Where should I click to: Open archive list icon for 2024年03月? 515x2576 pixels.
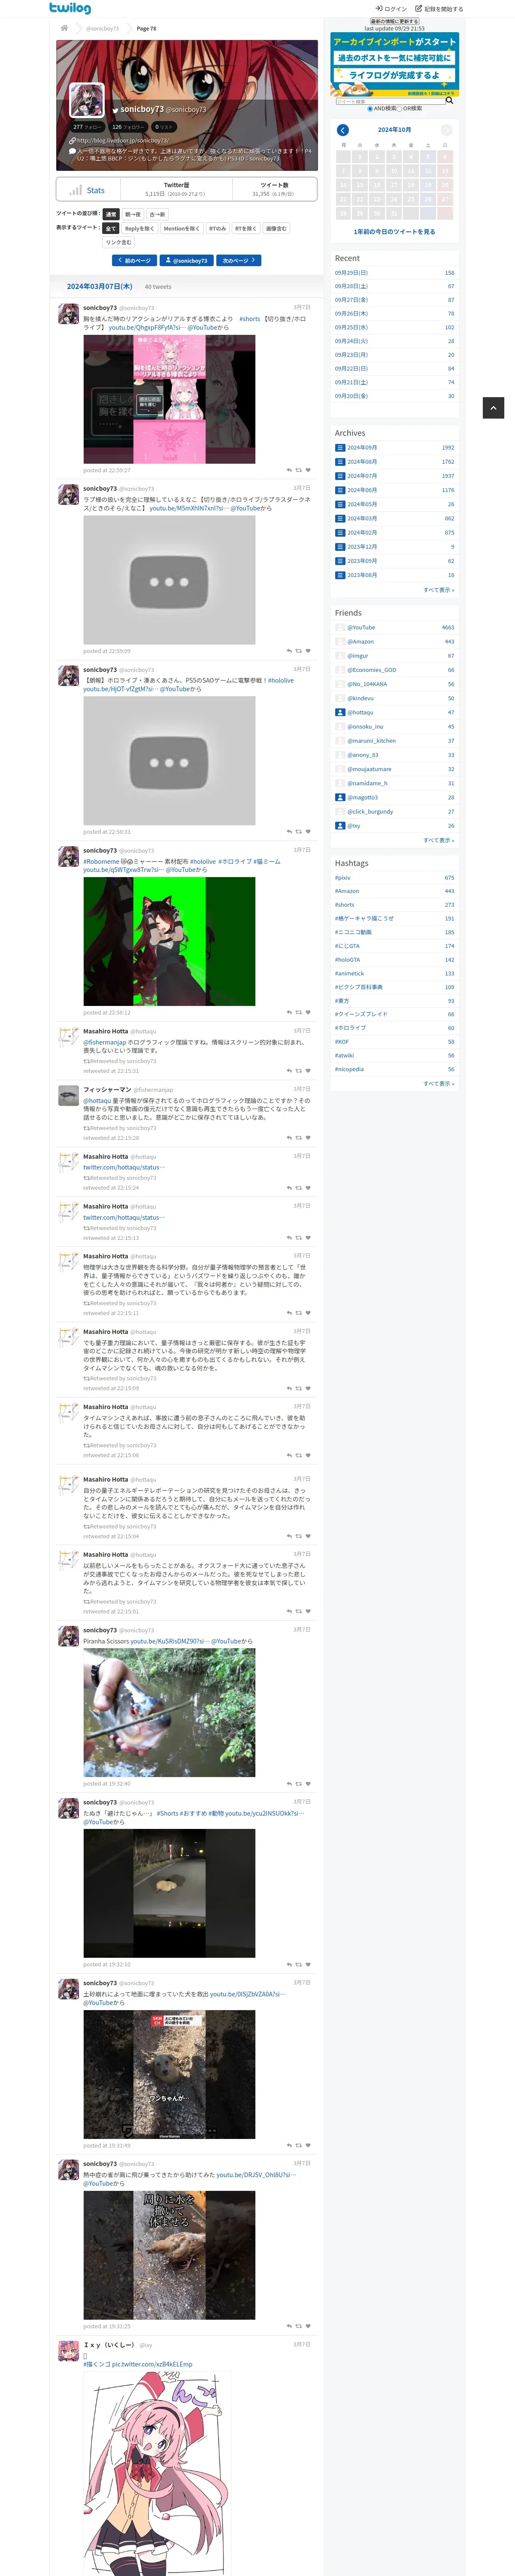click(x=340, y=518)
